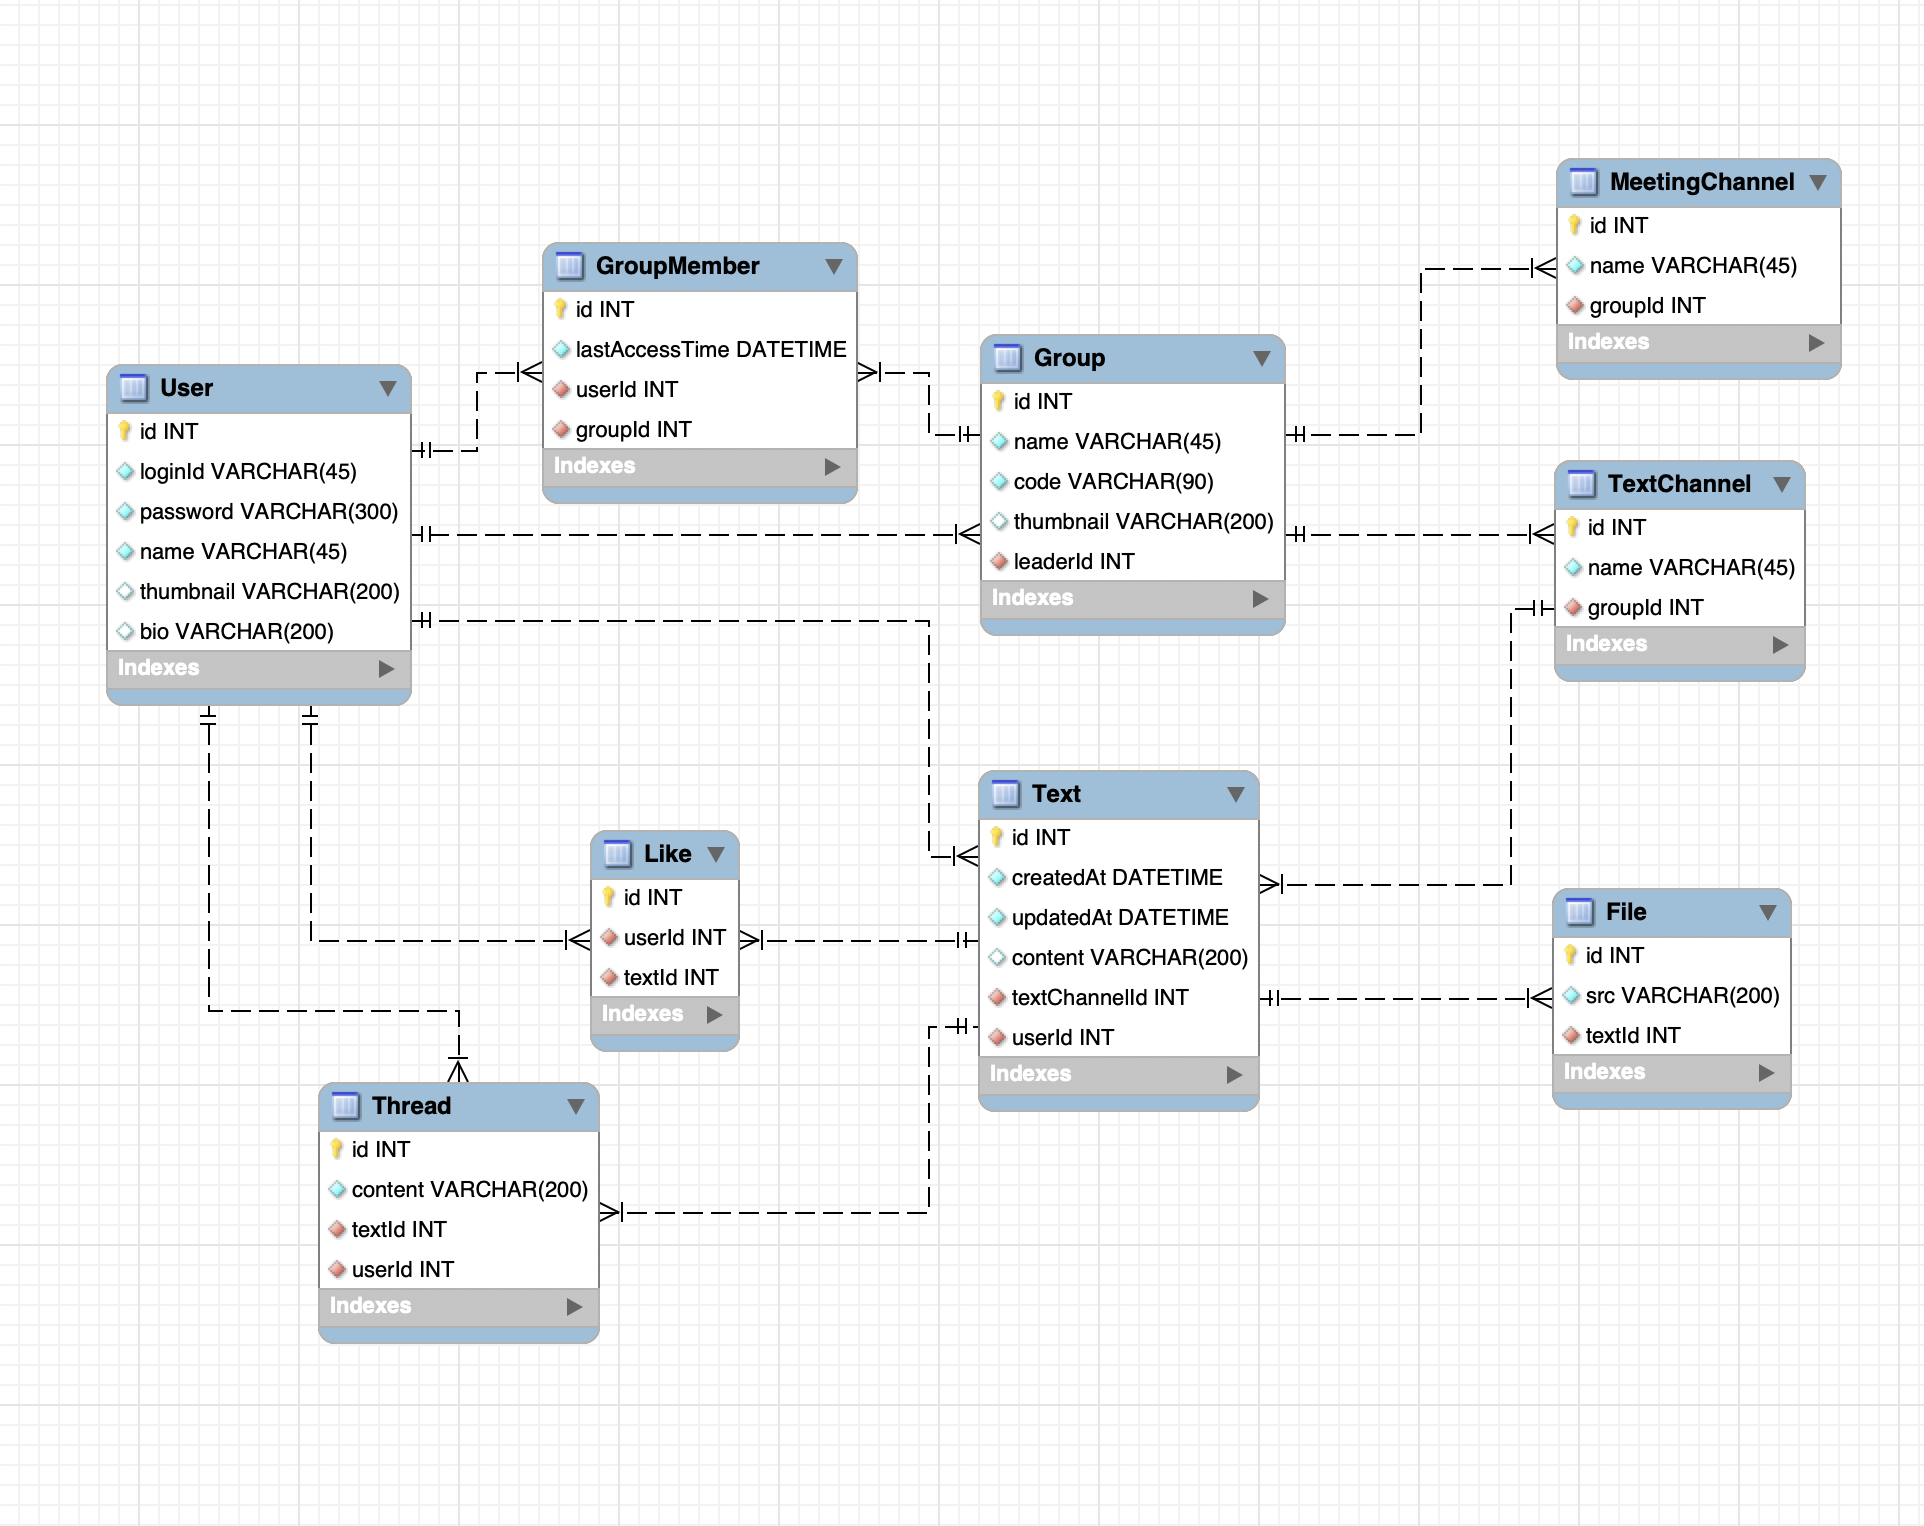Click the Like table icon
The image size is (1924, 1526).
pos(617,854)
